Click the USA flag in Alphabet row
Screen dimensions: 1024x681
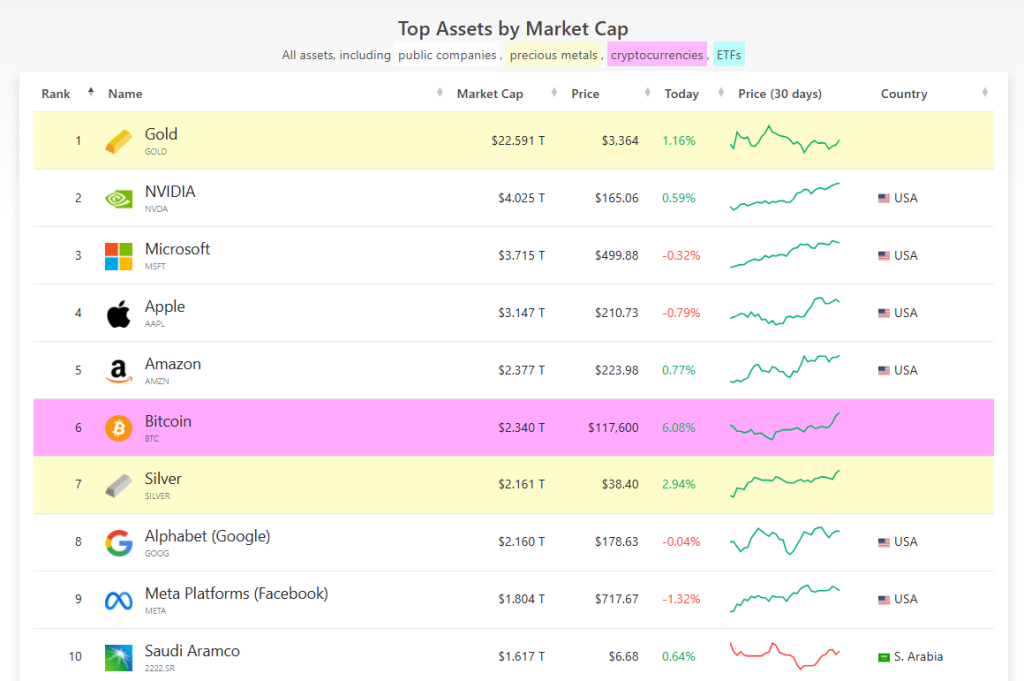(884, 542)
